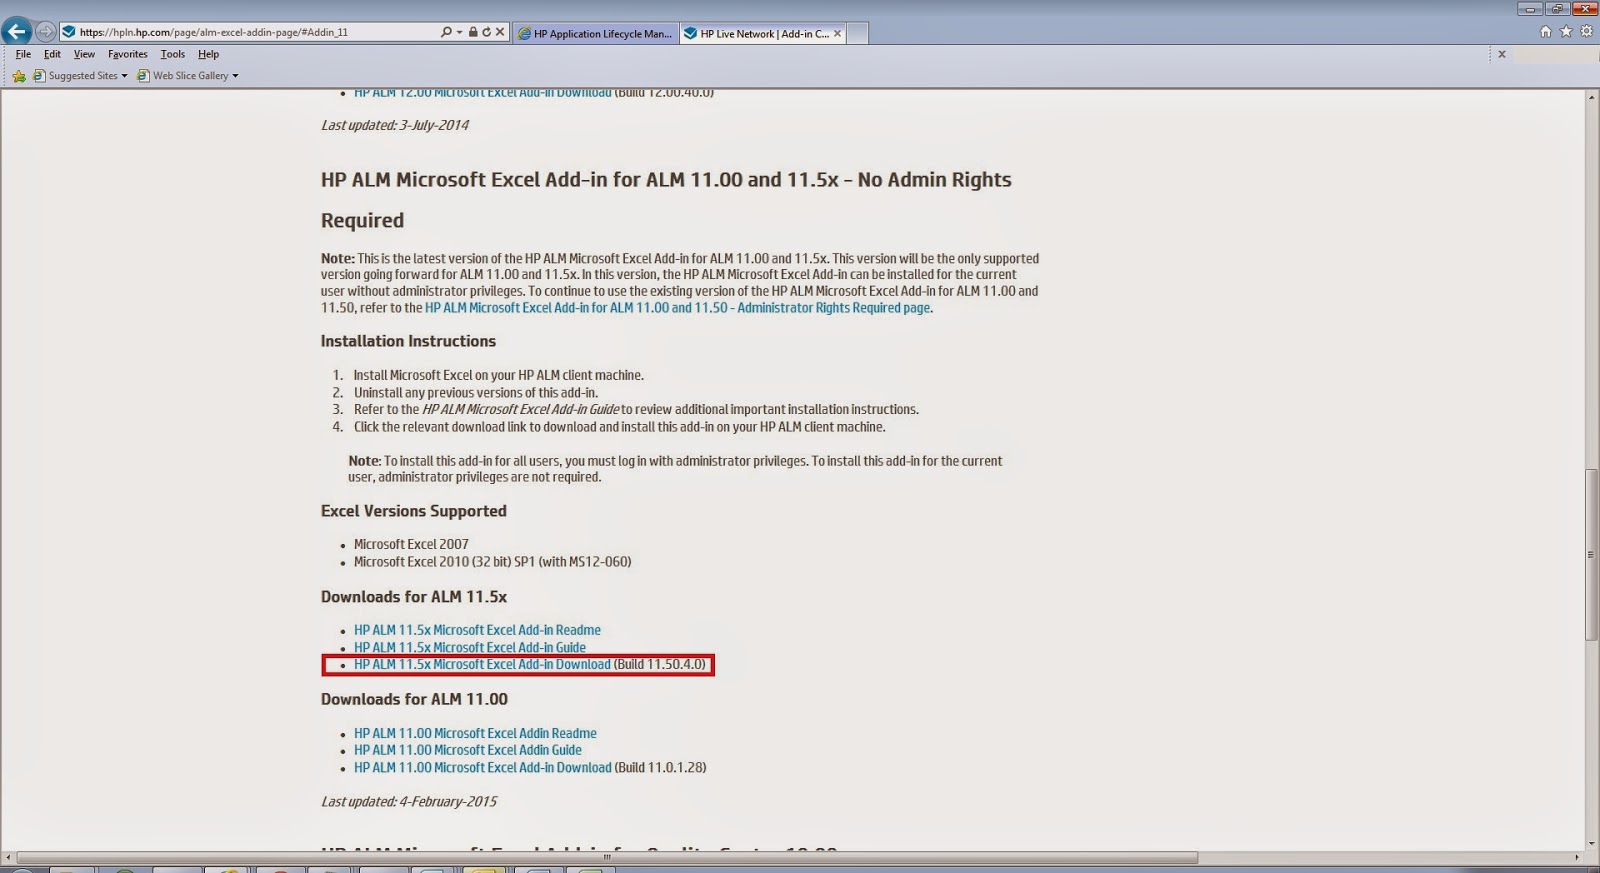Open the Tools gear icon
1600x873 pixels.
1586,32
